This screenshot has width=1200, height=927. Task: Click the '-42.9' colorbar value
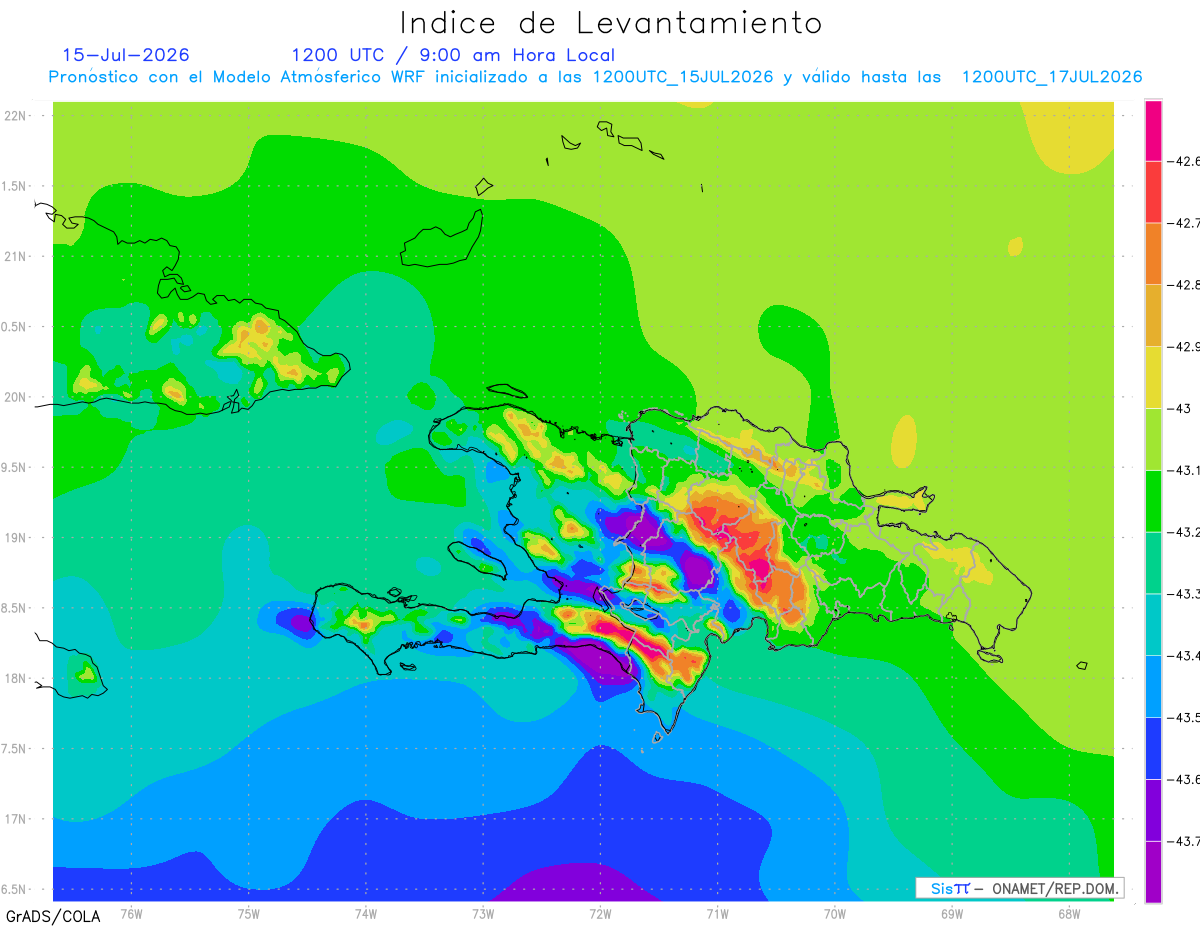(x=1184, y=346)
